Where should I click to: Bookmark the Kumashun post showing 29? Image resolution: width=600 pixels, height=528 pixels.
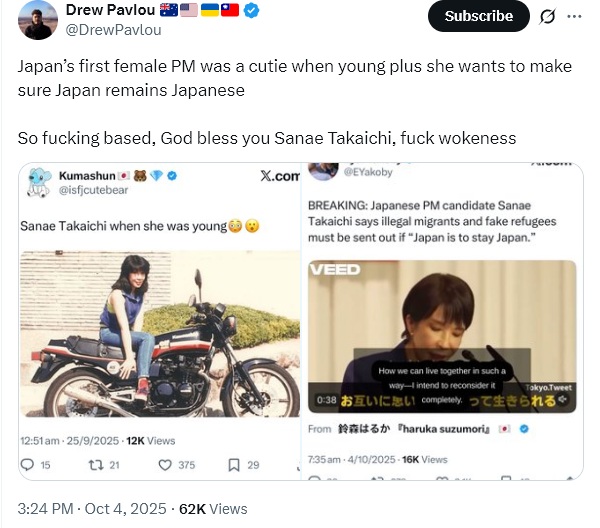pos(233,464)
